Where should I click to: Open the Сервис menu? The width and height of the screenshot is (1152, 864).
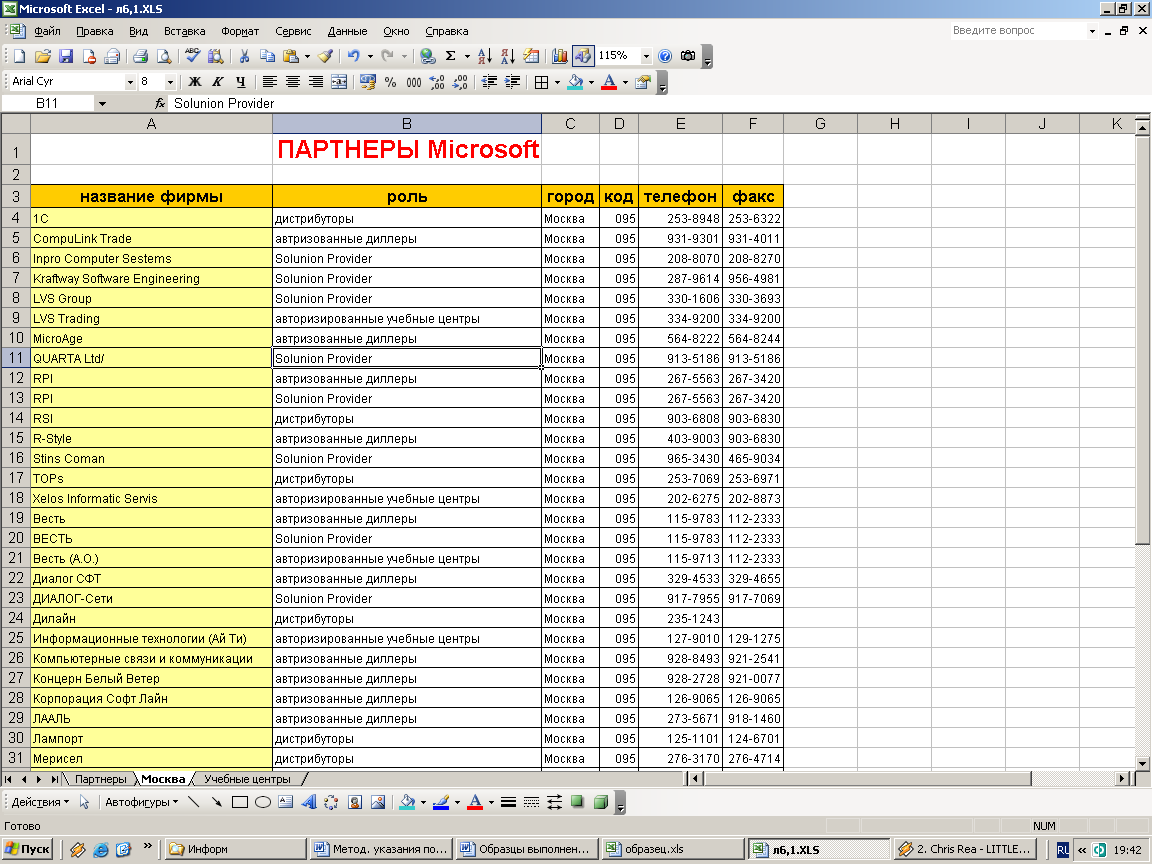point(293,31)
